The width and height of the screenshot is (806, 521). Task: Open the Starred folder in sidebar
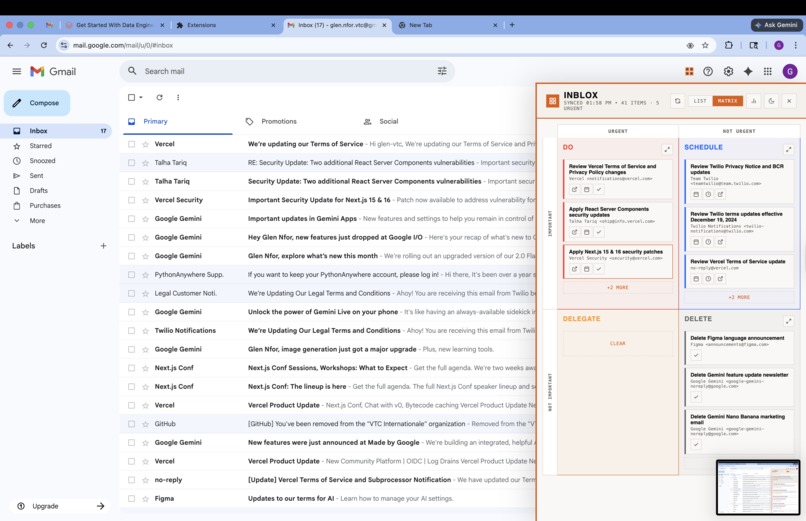[40, 146]
